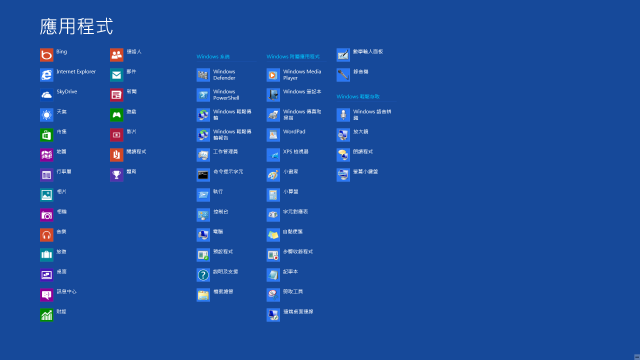Open Math Input Panel (數學輸入面板)
The image size is (640, 360).
[x=343, y=55]
